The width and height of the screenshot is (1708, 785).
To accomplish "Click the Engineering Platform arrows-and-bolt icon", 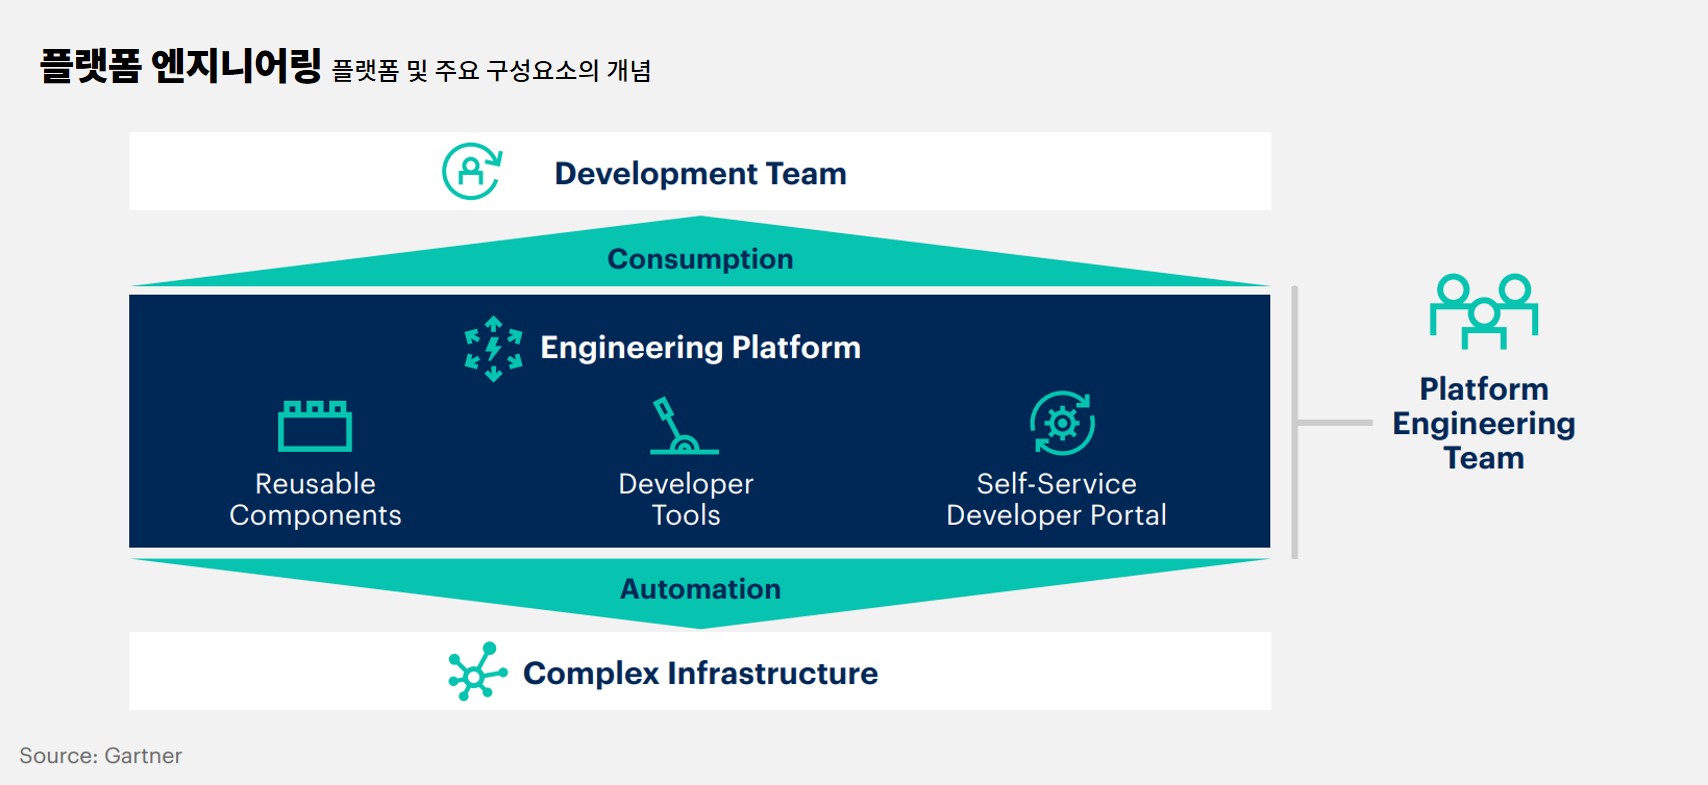I will point(493,349).
